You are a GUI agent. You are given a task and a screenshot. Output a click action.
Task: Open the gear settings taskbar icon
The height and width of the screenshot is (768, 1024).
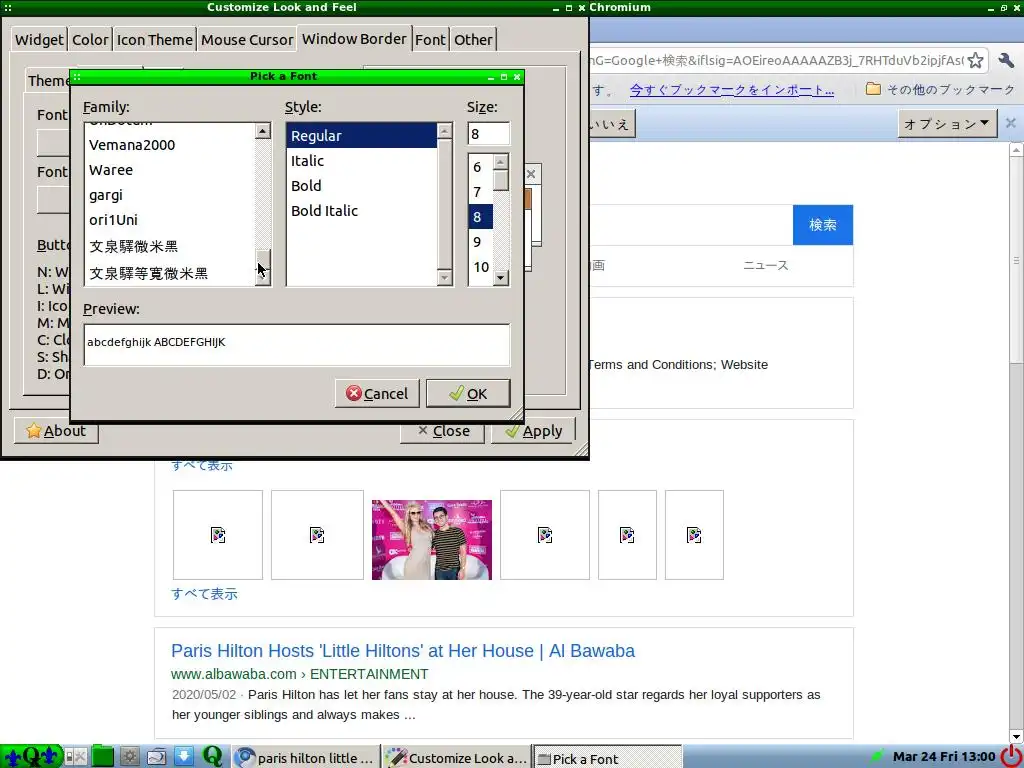129,756
